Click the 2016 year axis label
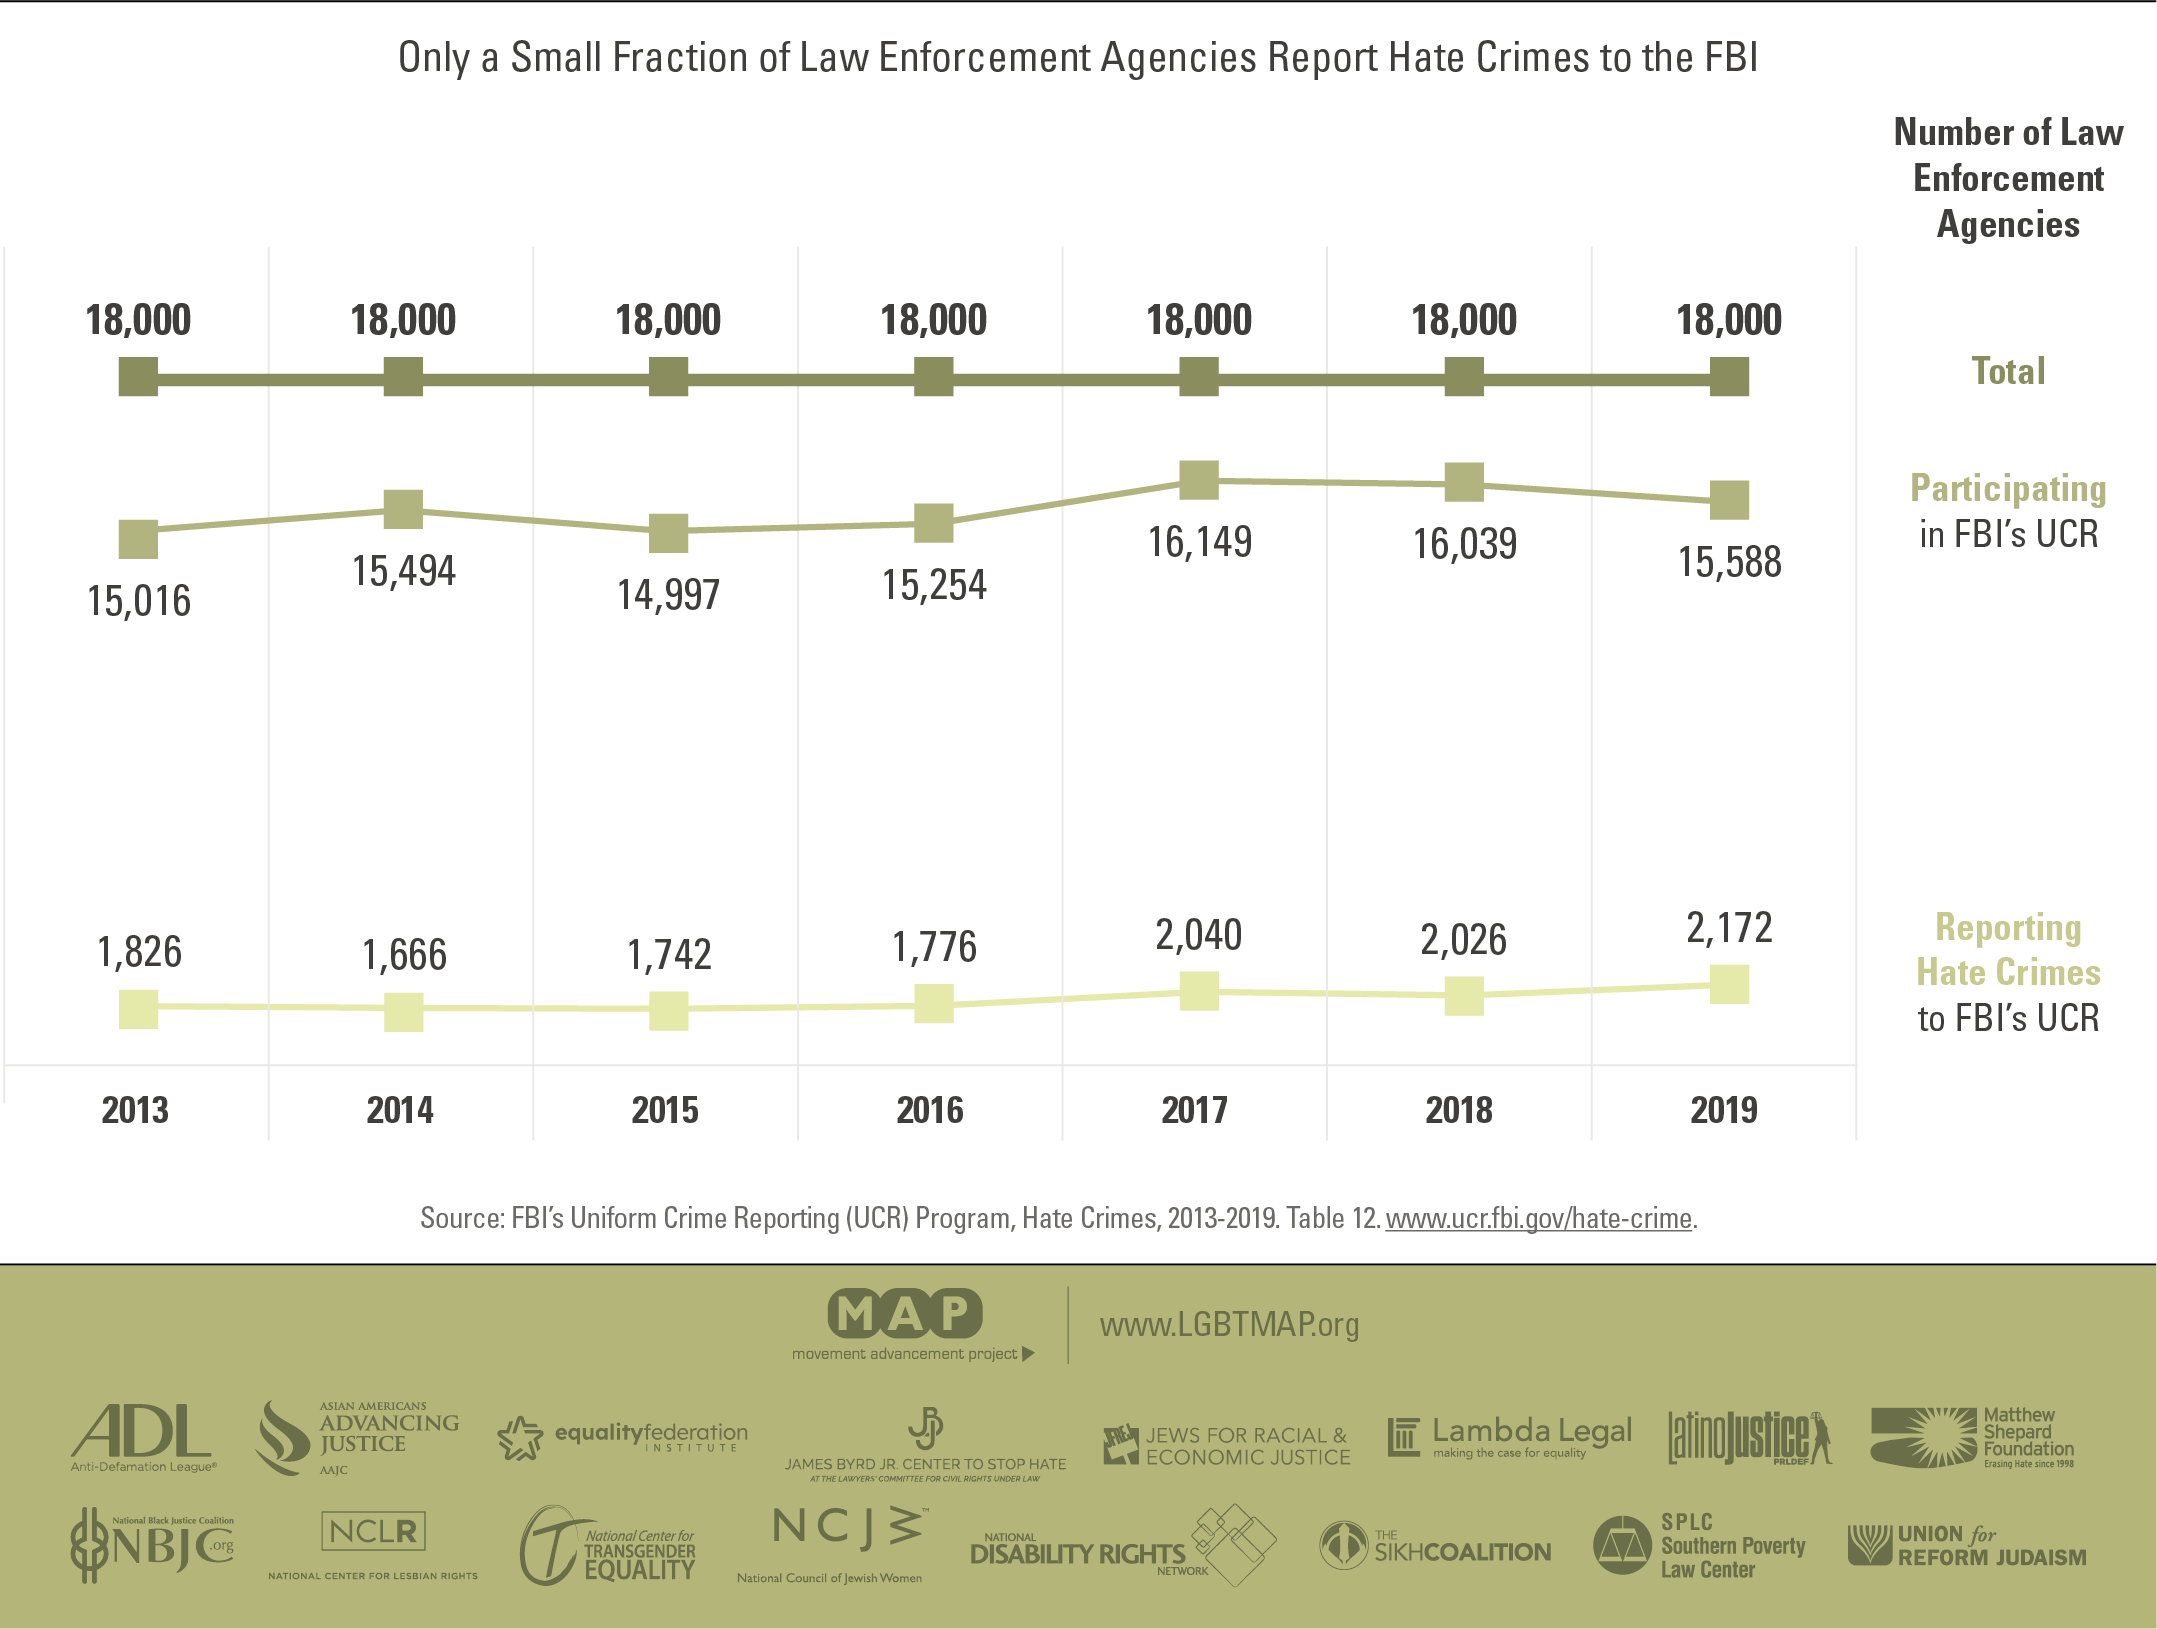The width and height of the screenshot is (2157, 1629). click(930, 1110)
